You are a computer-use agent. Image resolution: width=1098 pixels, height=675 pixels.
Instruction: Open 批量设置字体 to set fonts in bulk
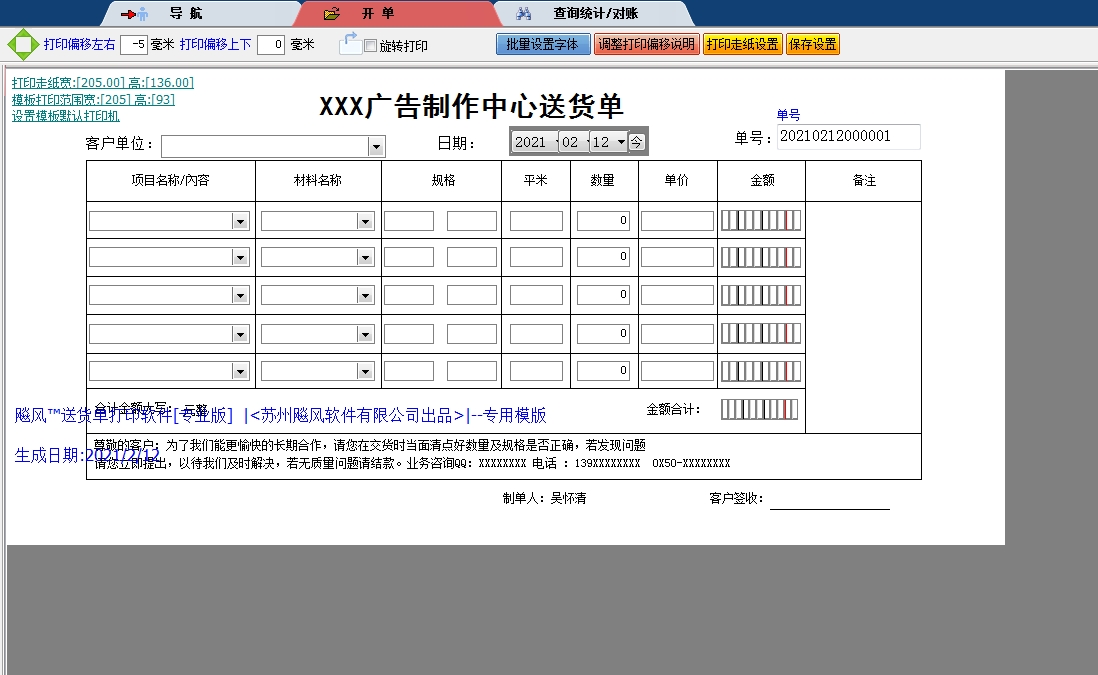tap(543, 44)
